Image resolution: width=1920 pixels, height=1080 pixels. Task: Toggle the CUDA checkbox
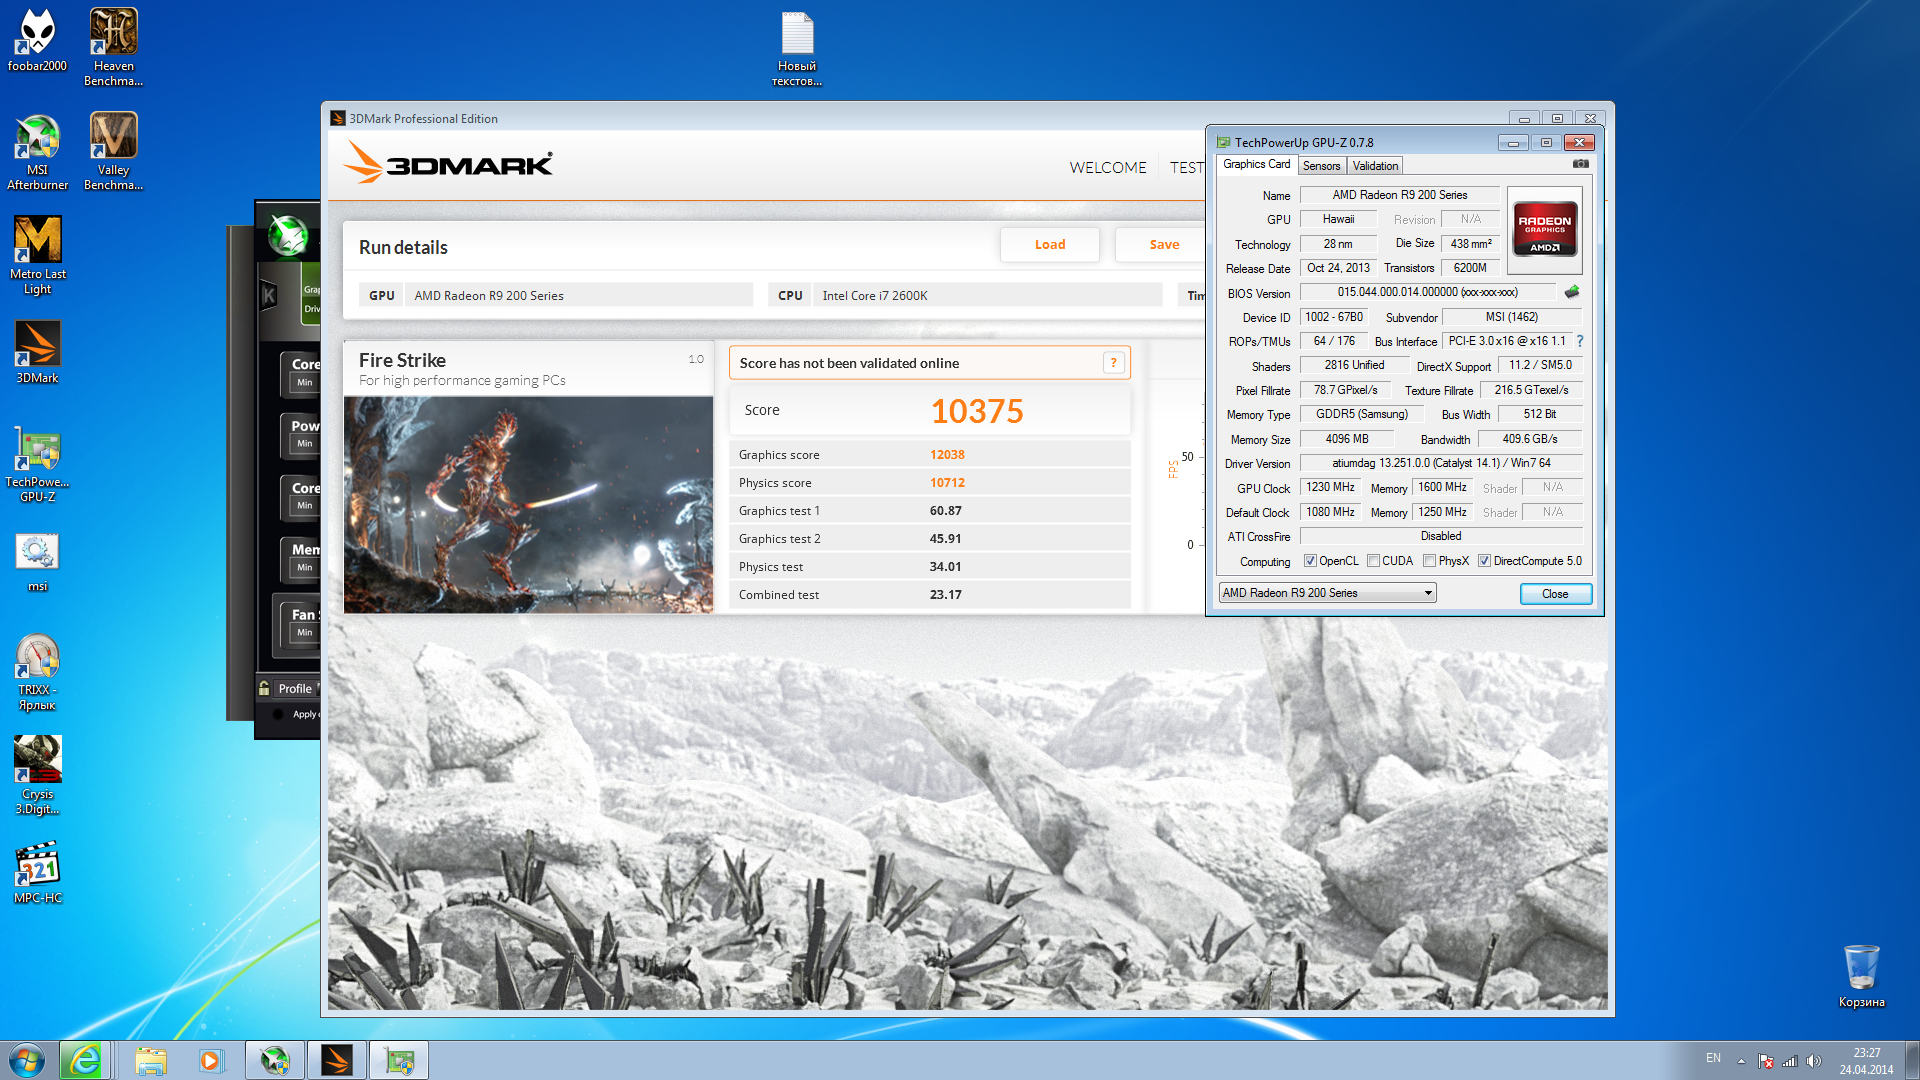pos(1374,561)
